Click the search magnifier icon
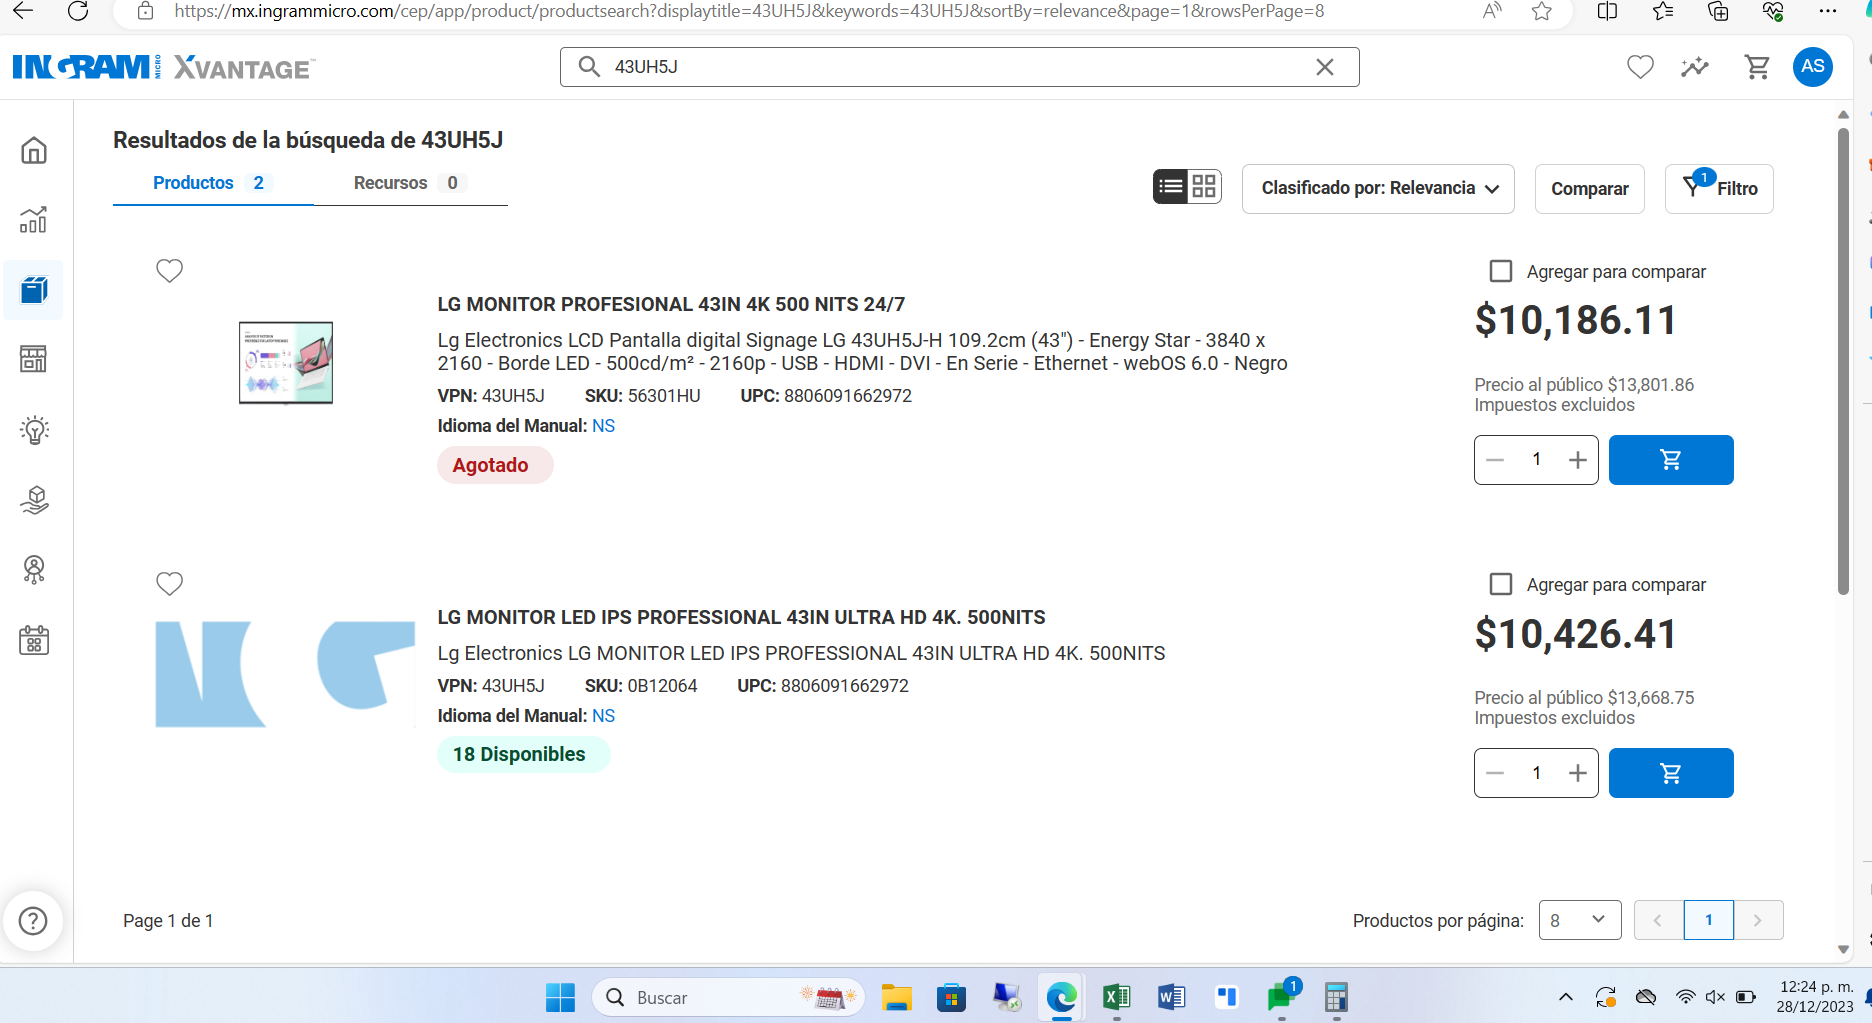The image size is (1872, 1023). 589,67
